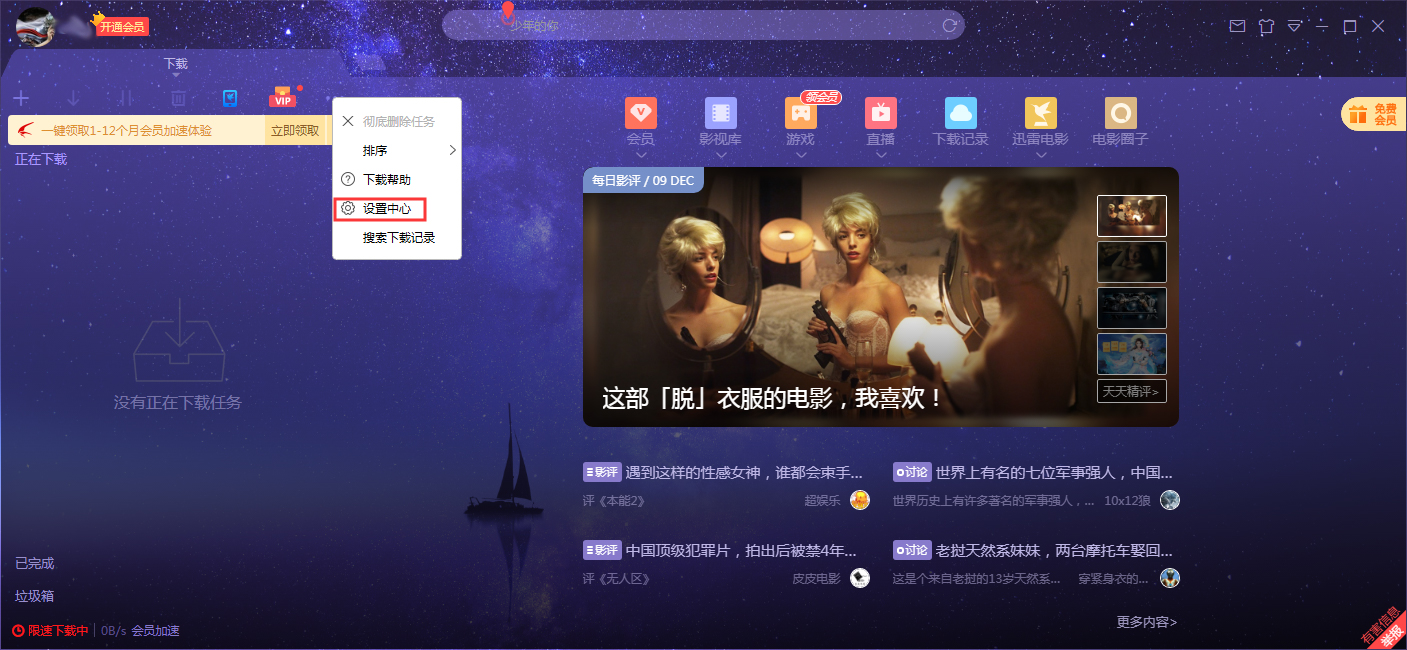
Task: Switch to the 已完成 downloads section
Action: click(x=34, y=563)
